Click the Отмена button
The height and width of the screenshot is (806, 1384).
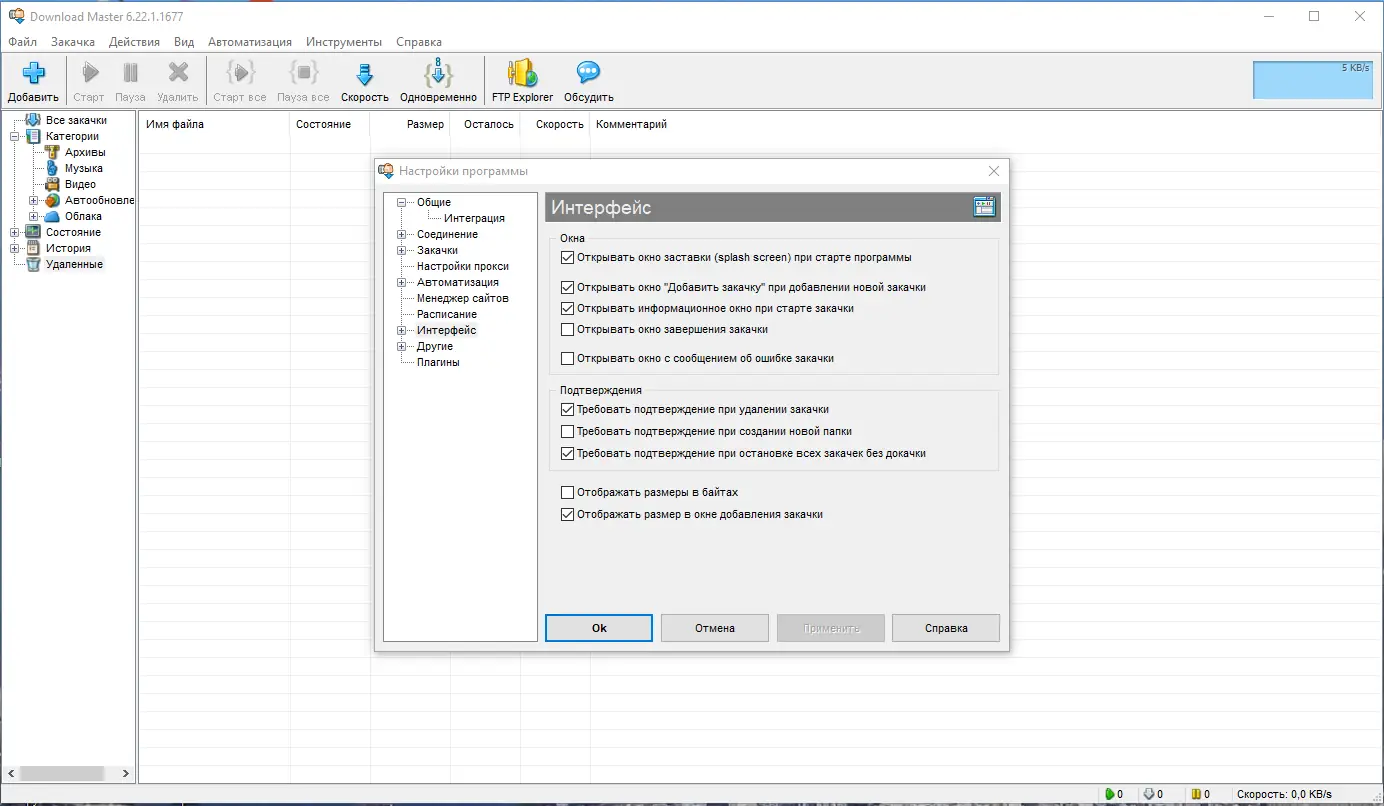715,628
